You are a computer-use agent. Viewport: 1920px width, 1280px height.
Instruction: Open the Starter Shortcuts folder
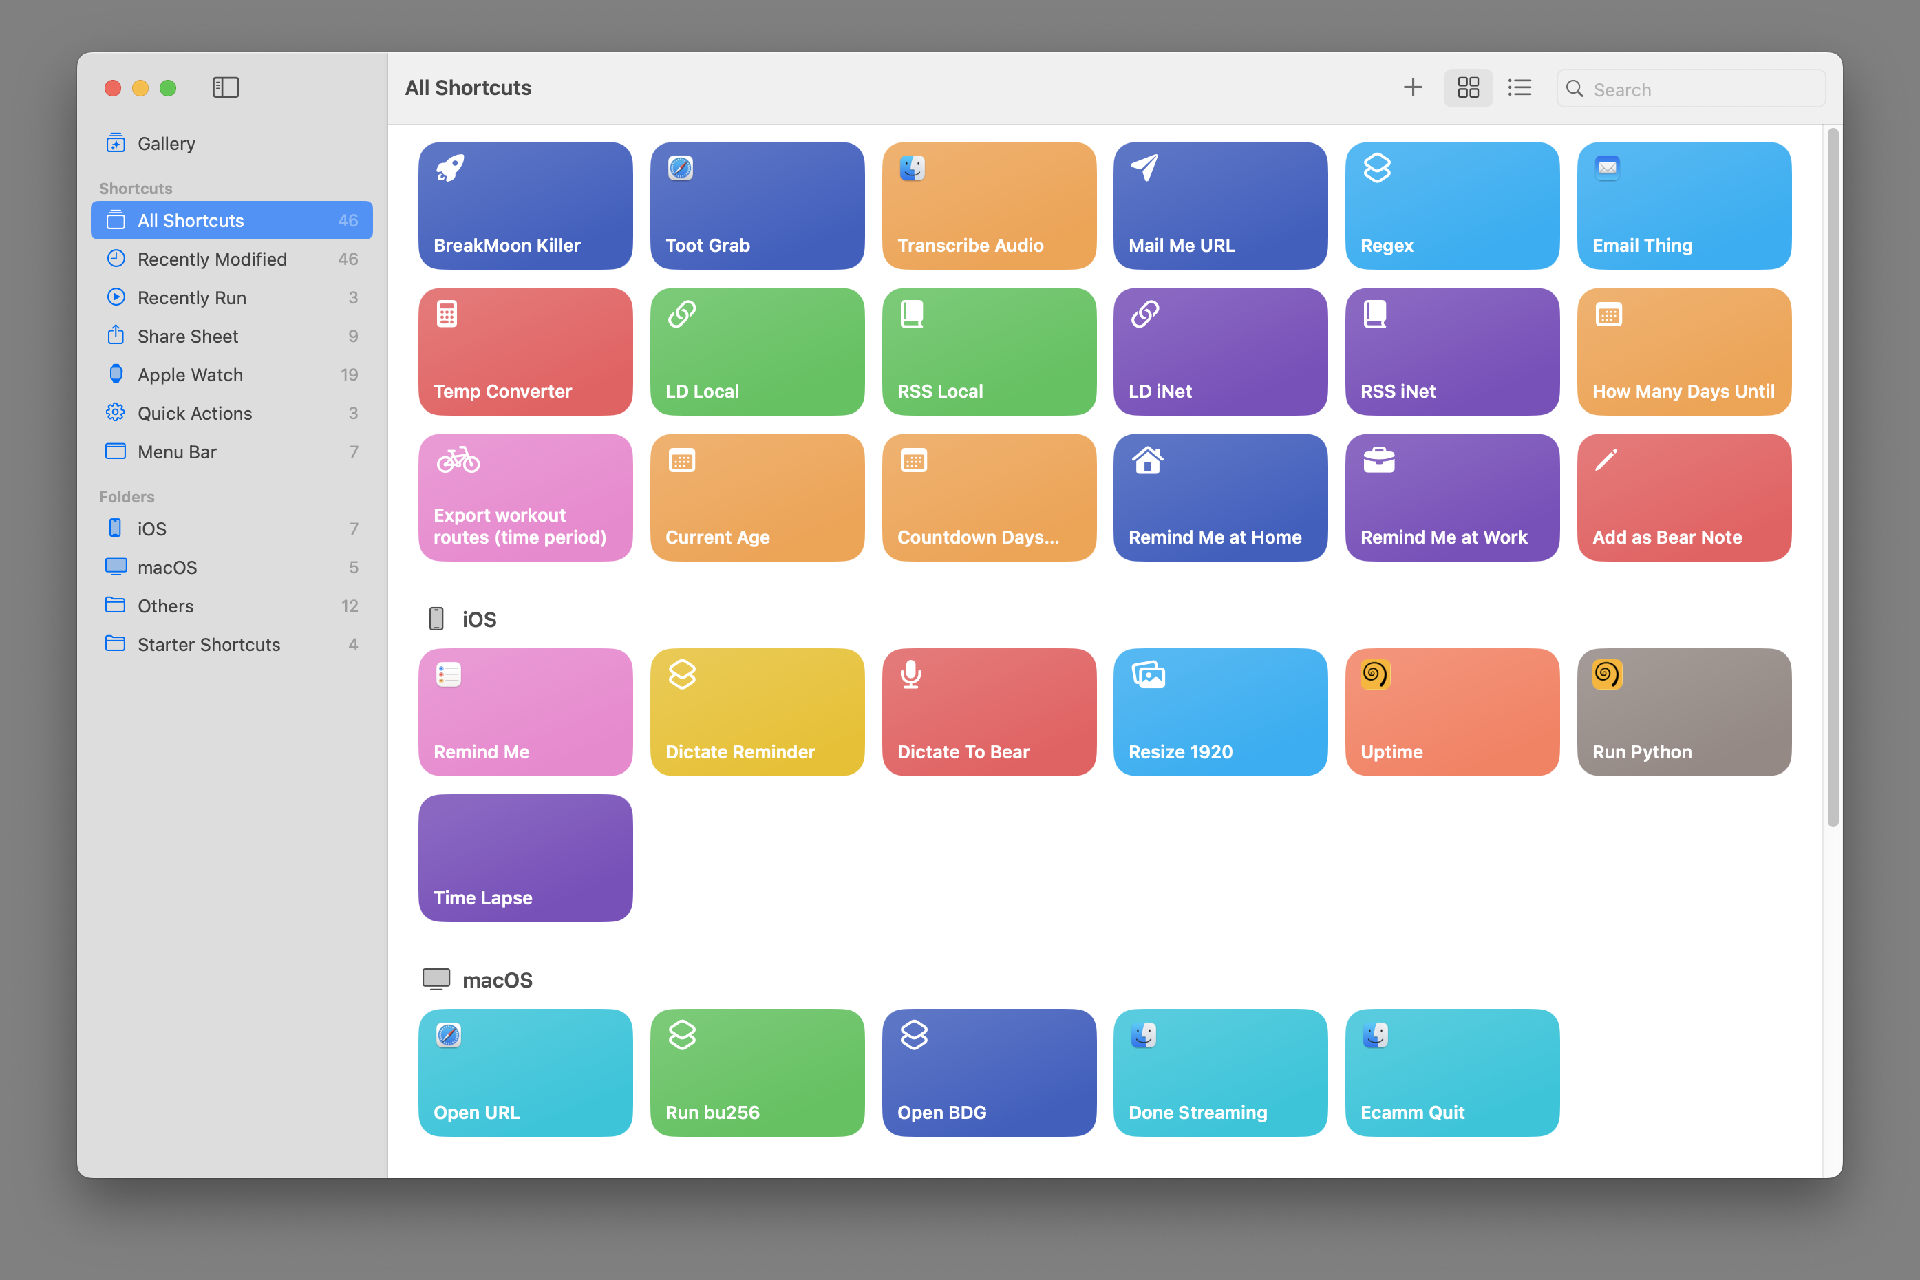pyautogui.click(x=208, y=644)
